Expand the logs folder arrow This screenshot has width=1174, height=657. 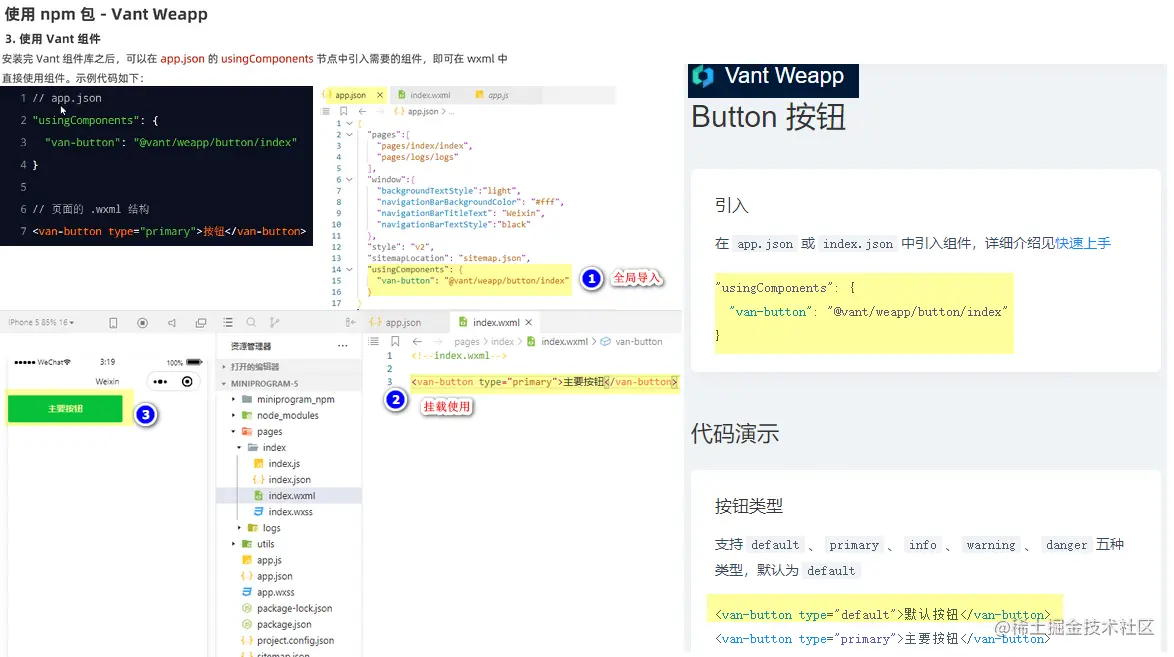[x=240, y=528]
